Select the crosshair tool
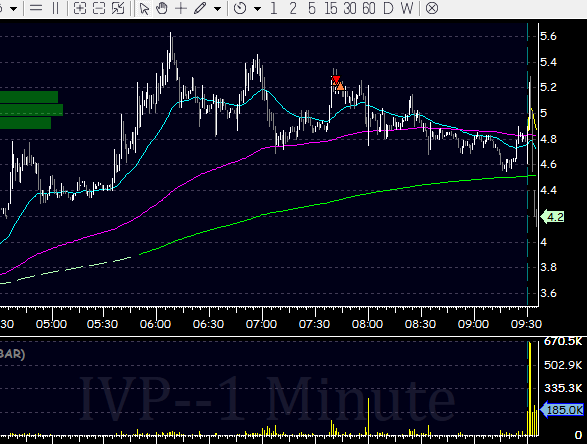587x444 pixels. pyautogui.click(x=181, y=8)
